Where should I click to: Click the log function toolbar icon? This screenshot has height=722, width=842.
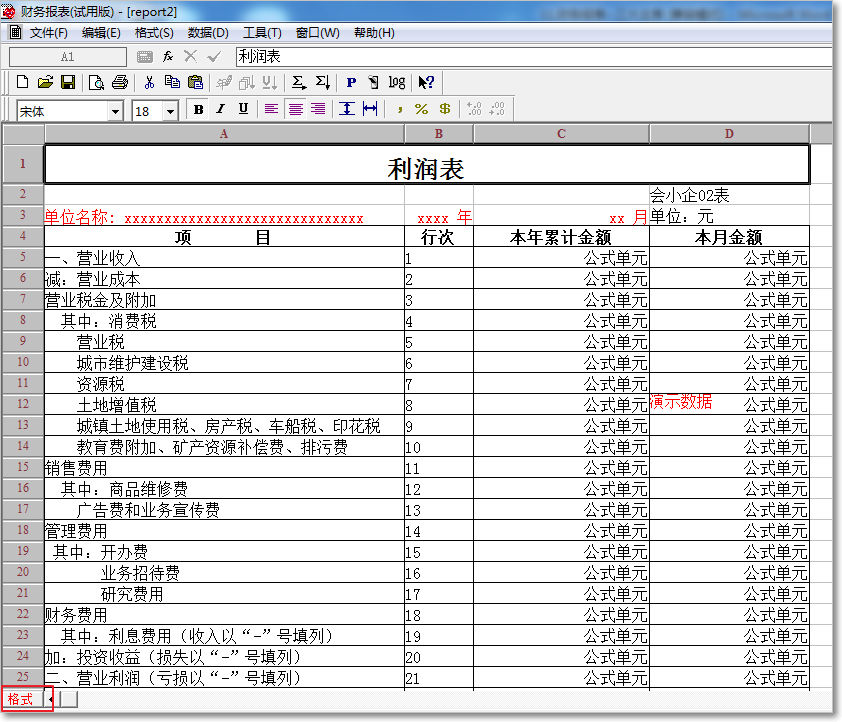coord(397,81)
